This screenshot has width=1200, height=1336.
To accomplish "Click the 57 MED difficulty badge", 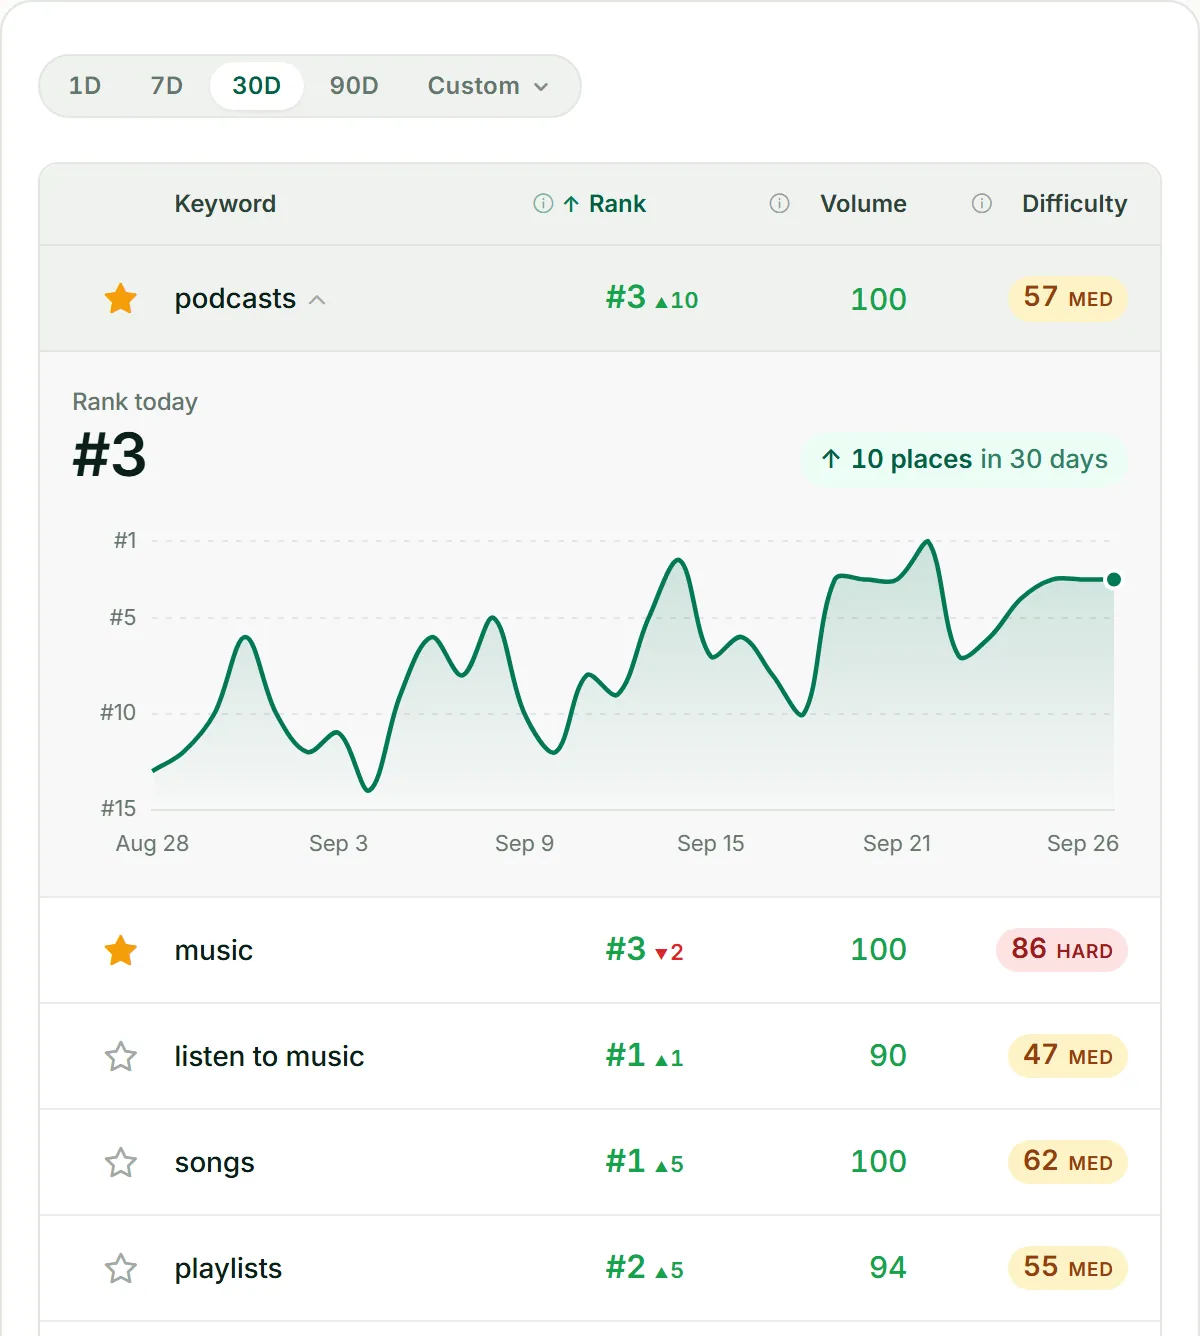I will tap(1068, 298).
